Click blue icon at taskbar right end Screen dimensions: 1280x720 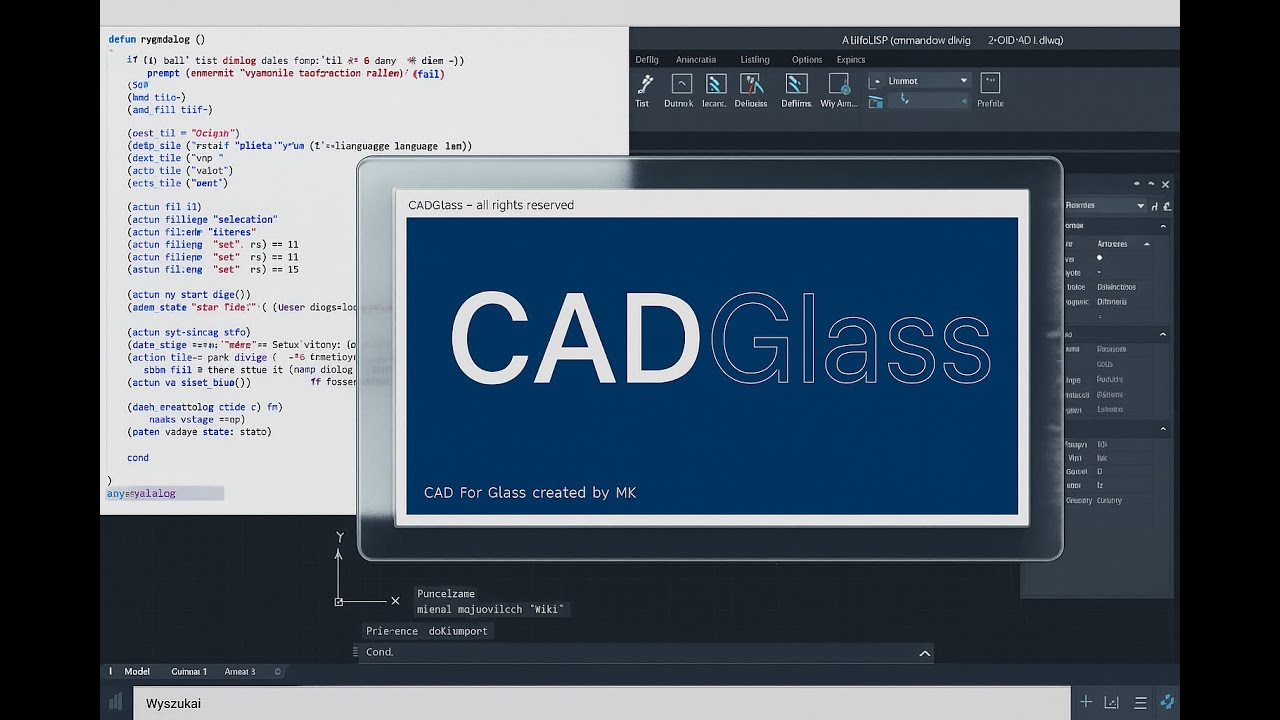1166,702
